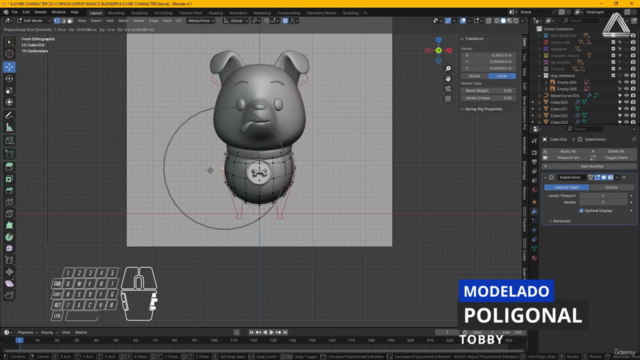This screenshot has width=640, height=360.
Task: Toggle proportional editing button in header
Action: pyautogui.click(x=285, y=20)
